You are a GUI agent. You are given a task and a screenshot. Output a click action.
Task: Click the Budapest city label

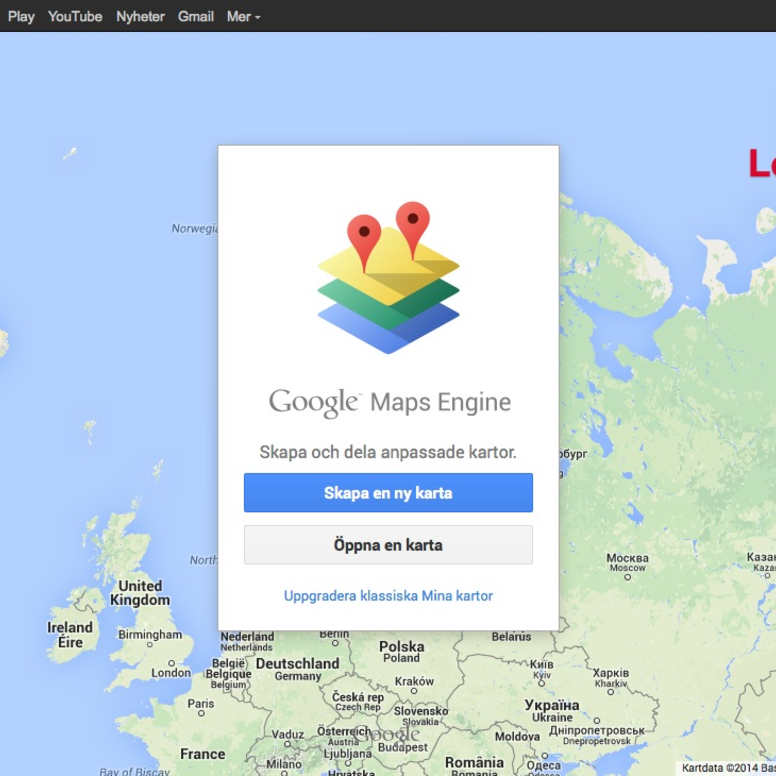[403, 747]
